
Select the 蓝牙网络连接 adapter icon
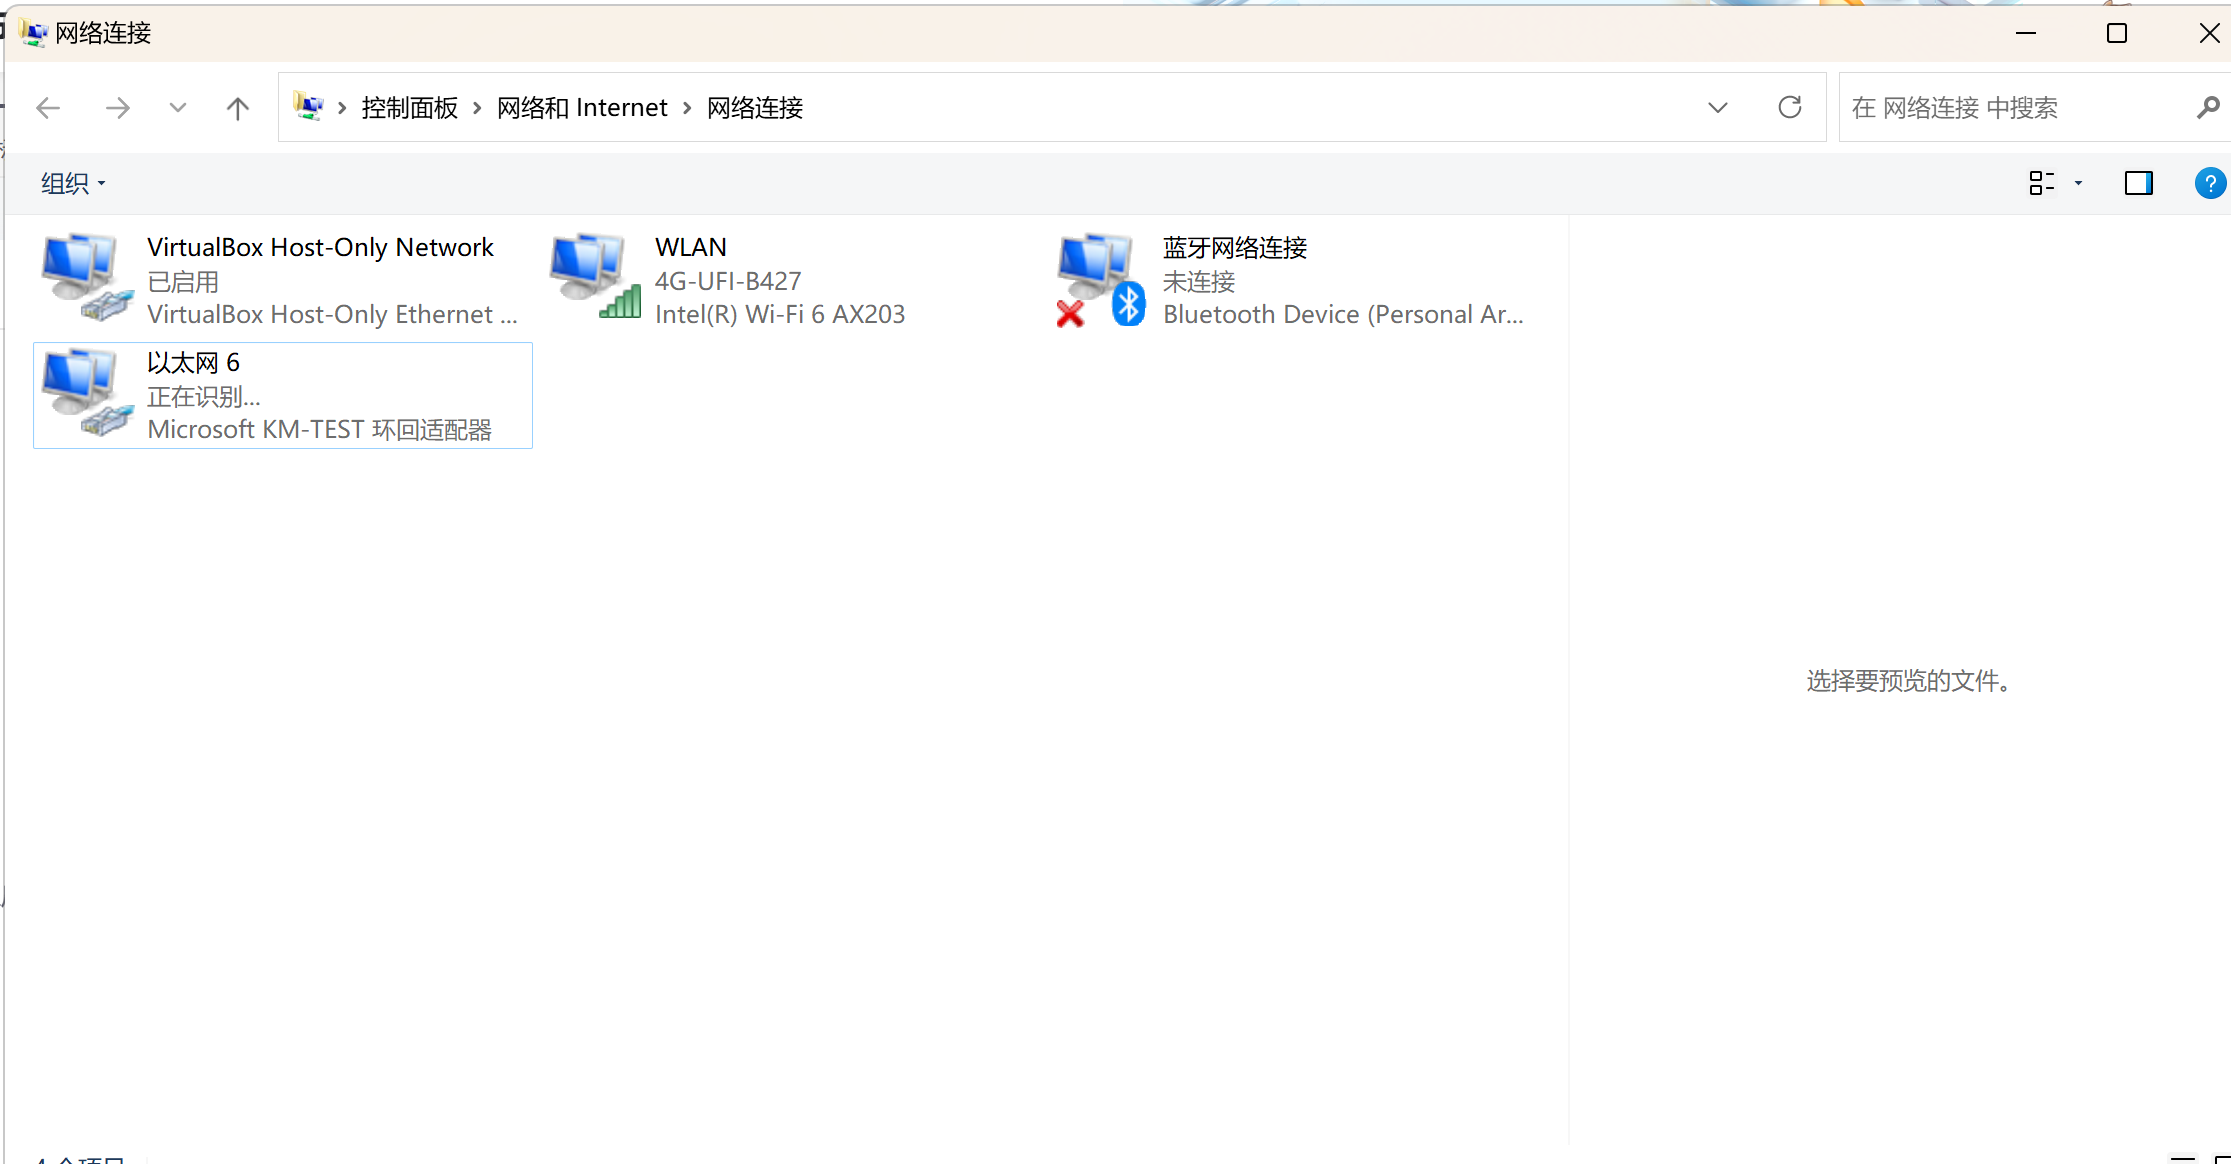[1101, 280]
